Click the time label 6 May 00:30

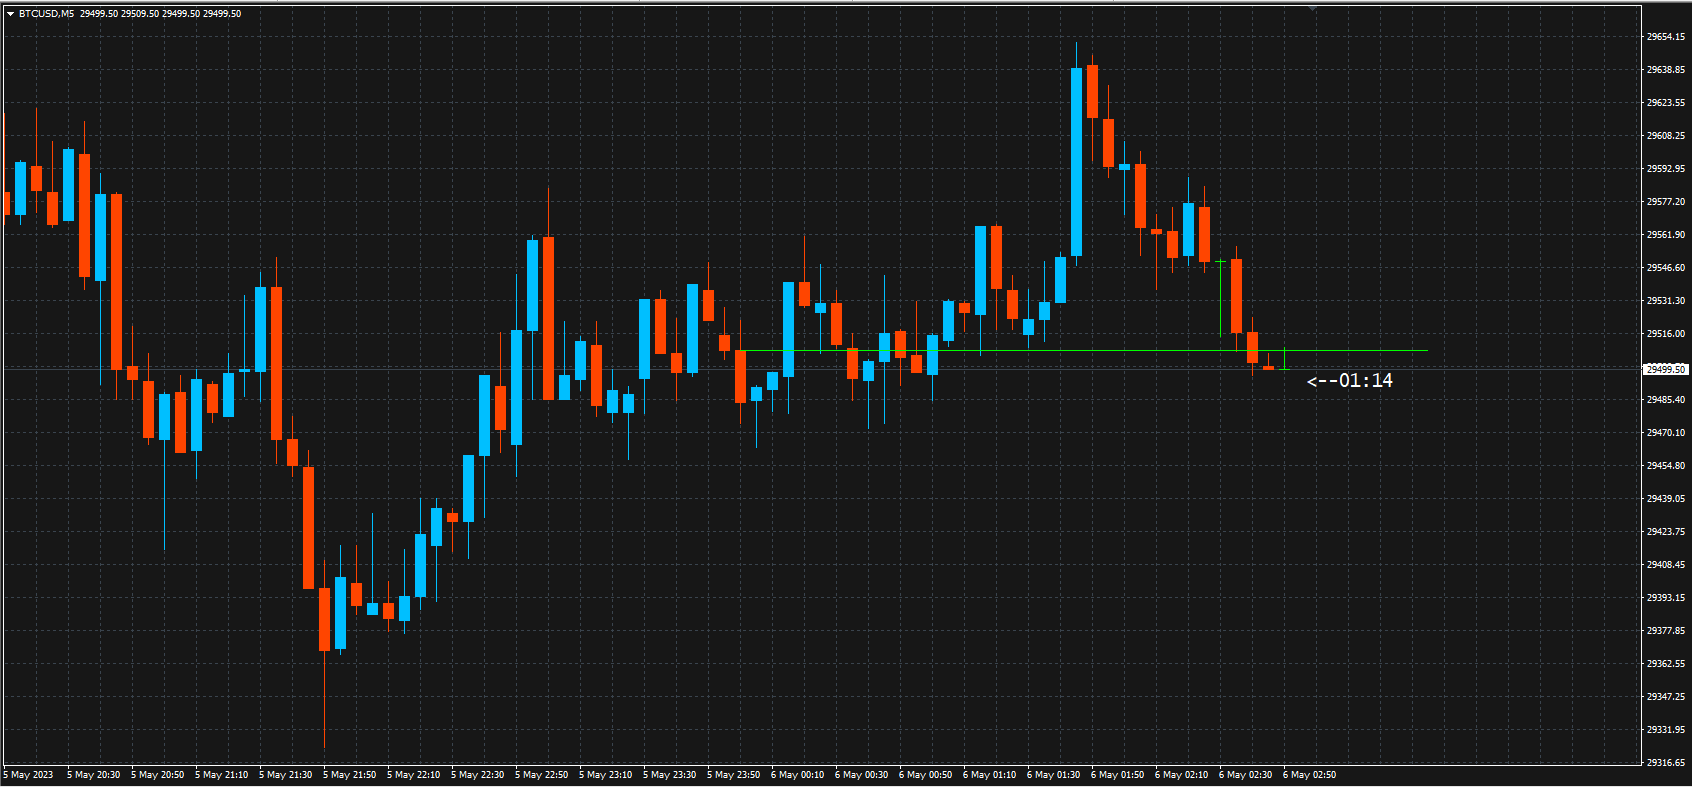[x=862, y=775]
